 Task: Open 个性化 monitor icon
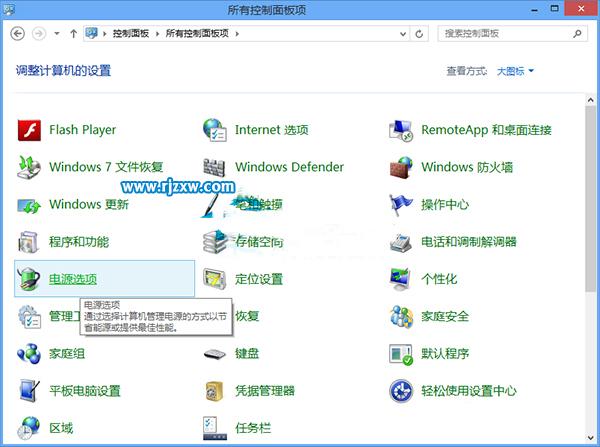click(x=401, y=279)
